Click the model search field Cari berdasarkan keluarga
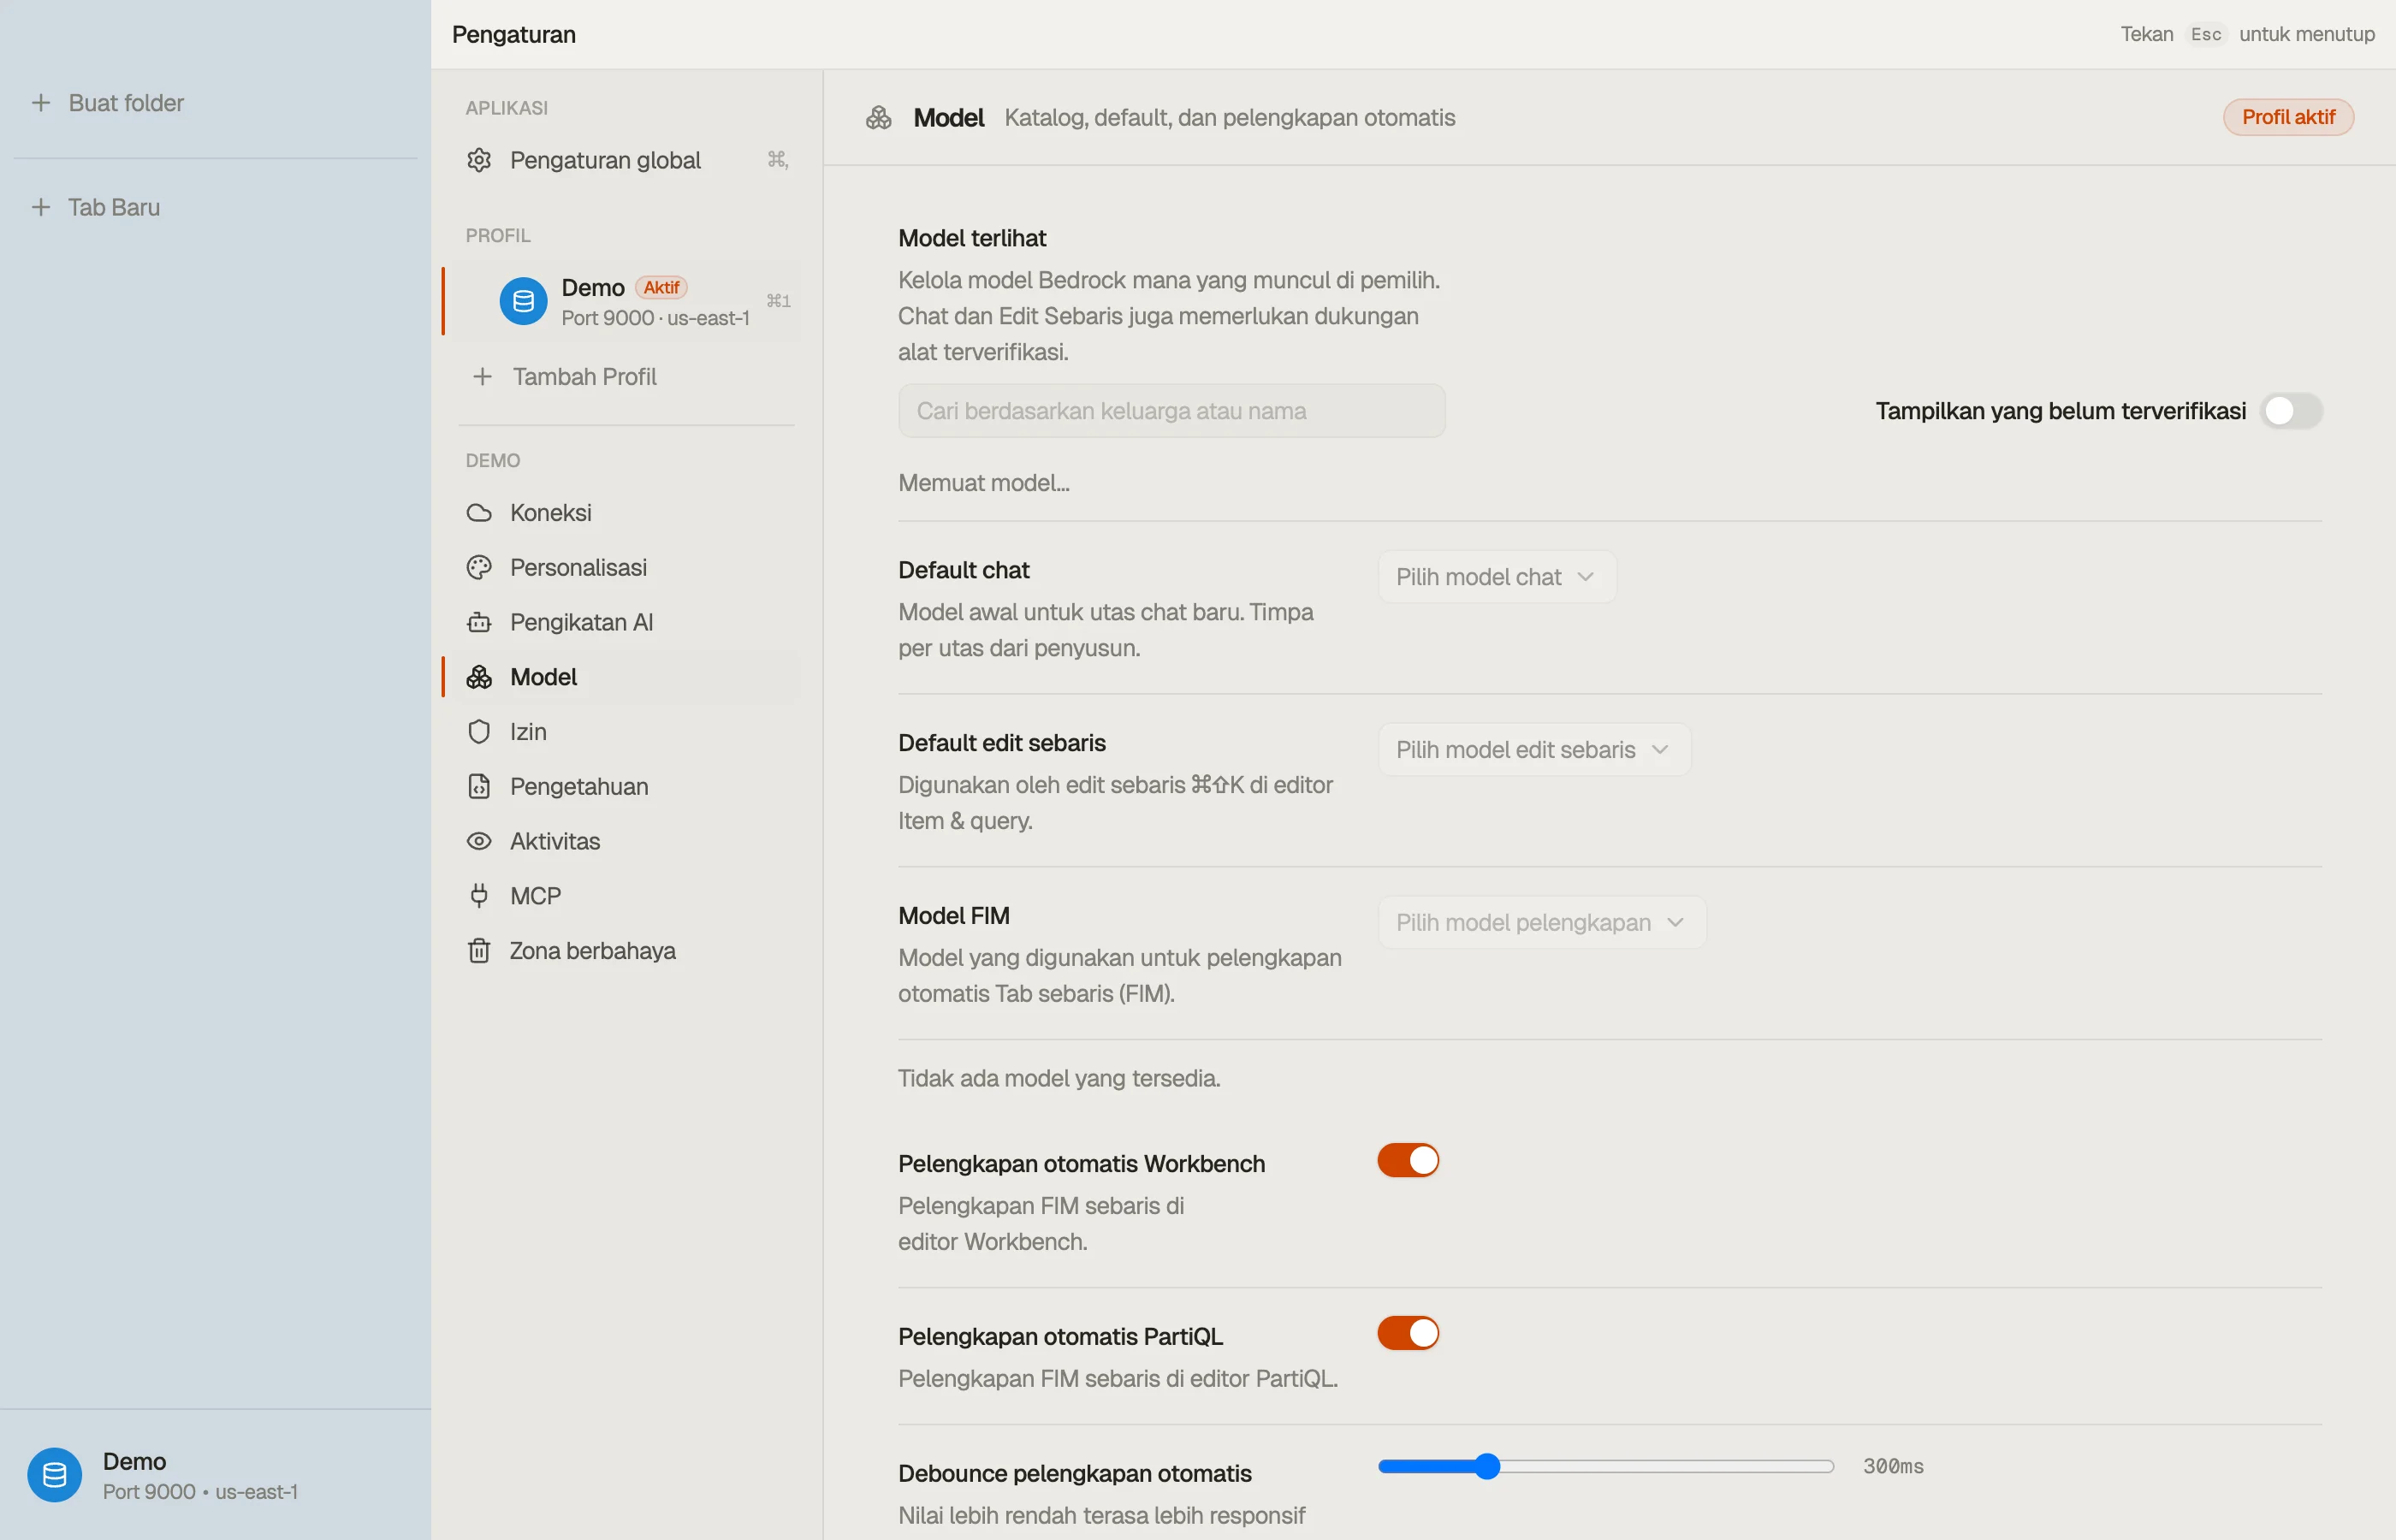This screenshot has height=1540, width=2396. coord(1171,411)
